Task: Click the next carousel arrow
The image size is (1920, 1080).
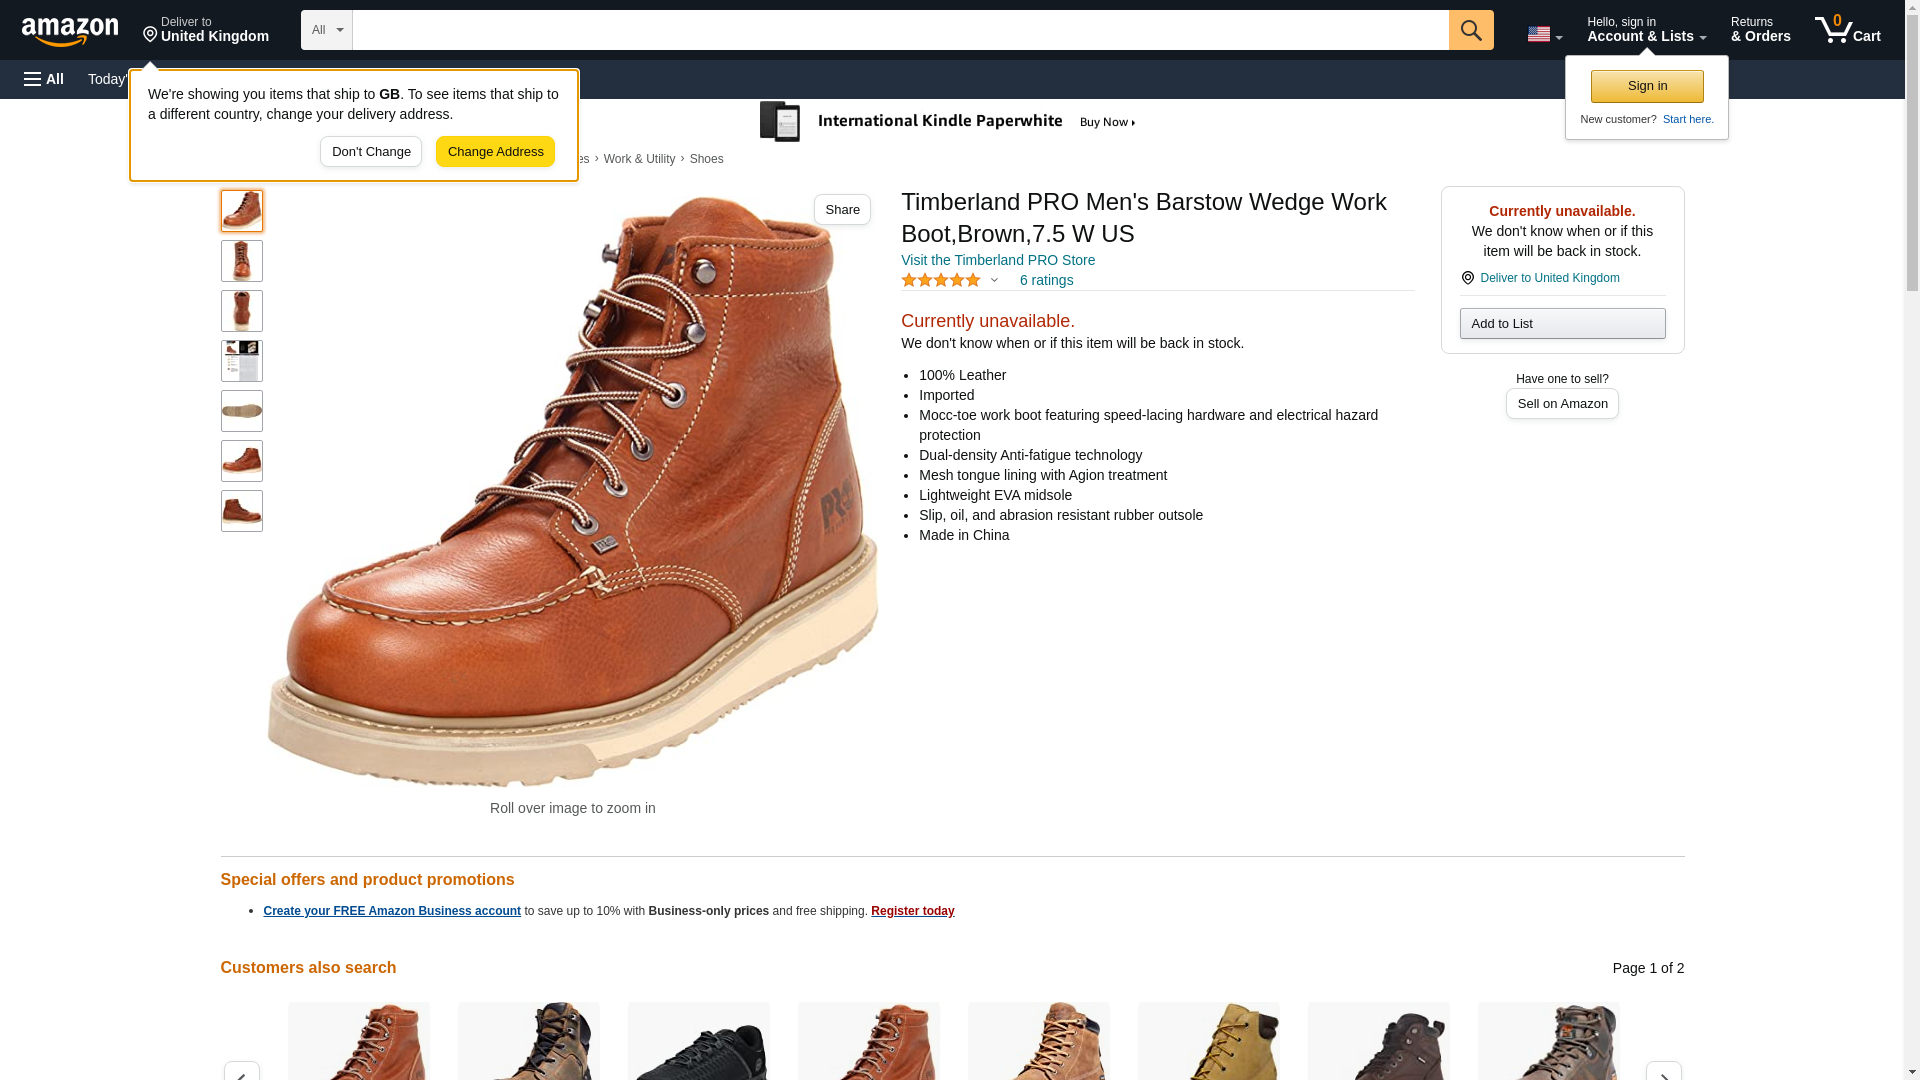Action: point(1663,1071)
